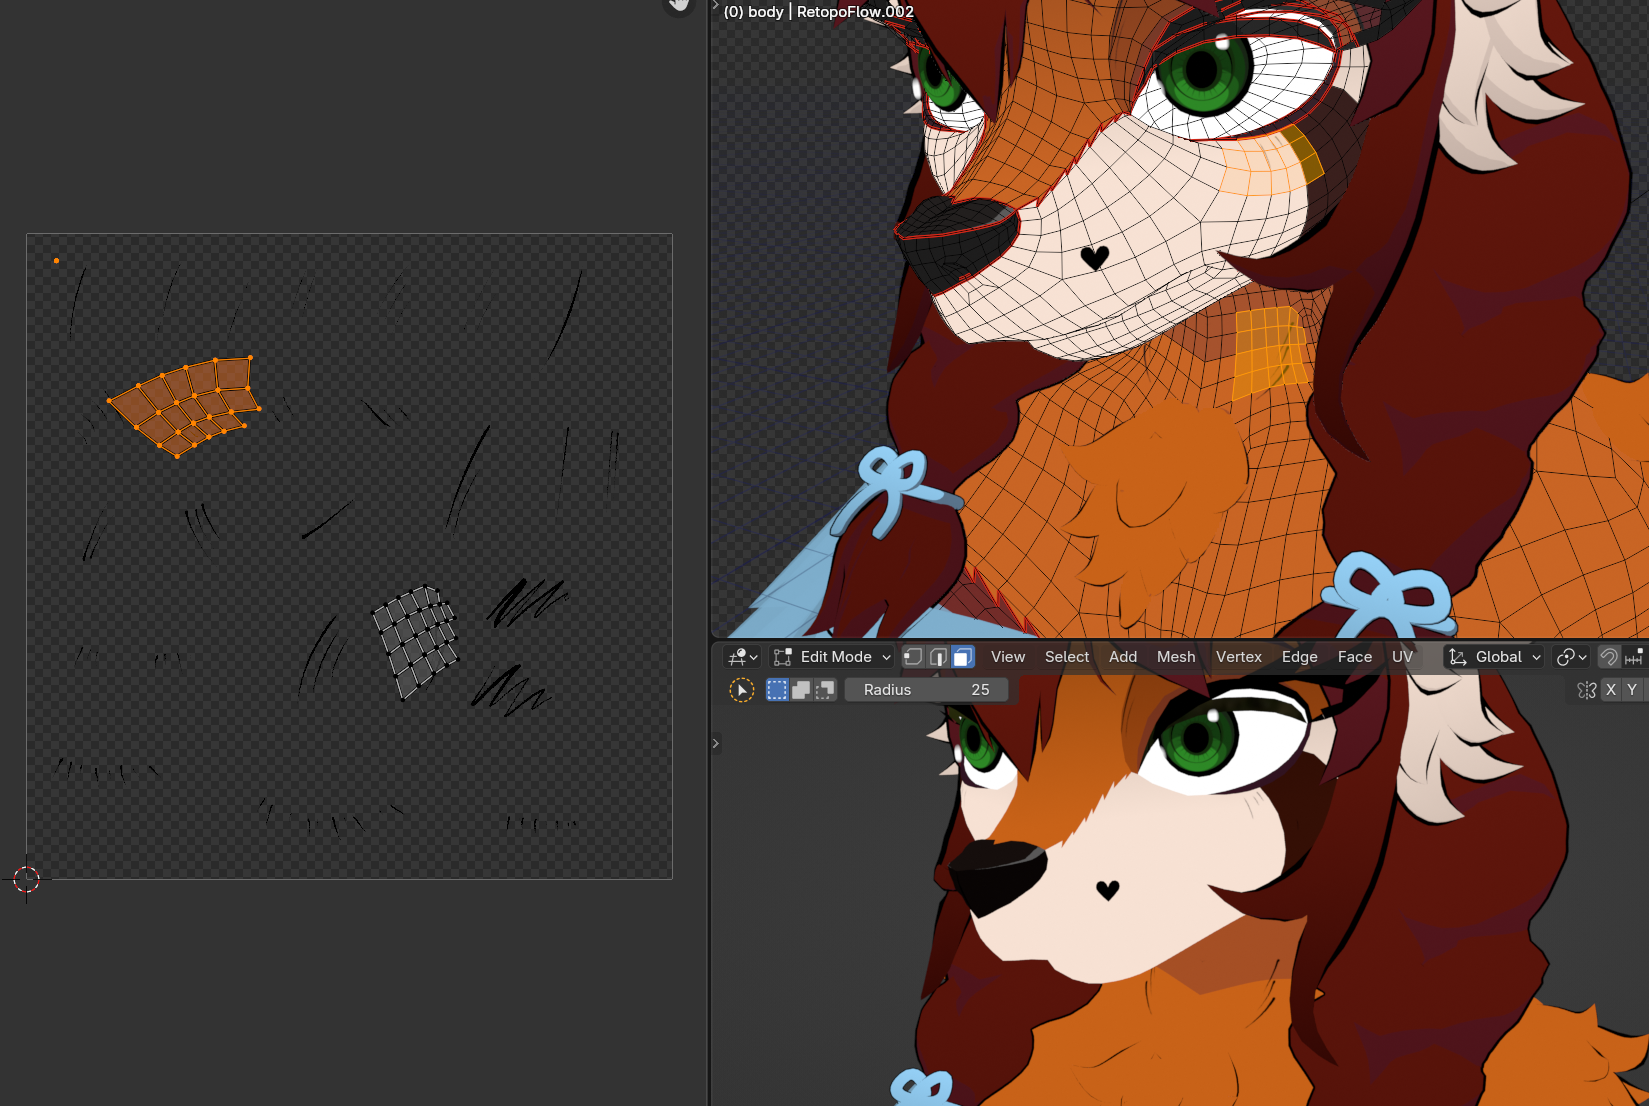
Task: Select the circle select tool icon
Action: click(742, 690)
